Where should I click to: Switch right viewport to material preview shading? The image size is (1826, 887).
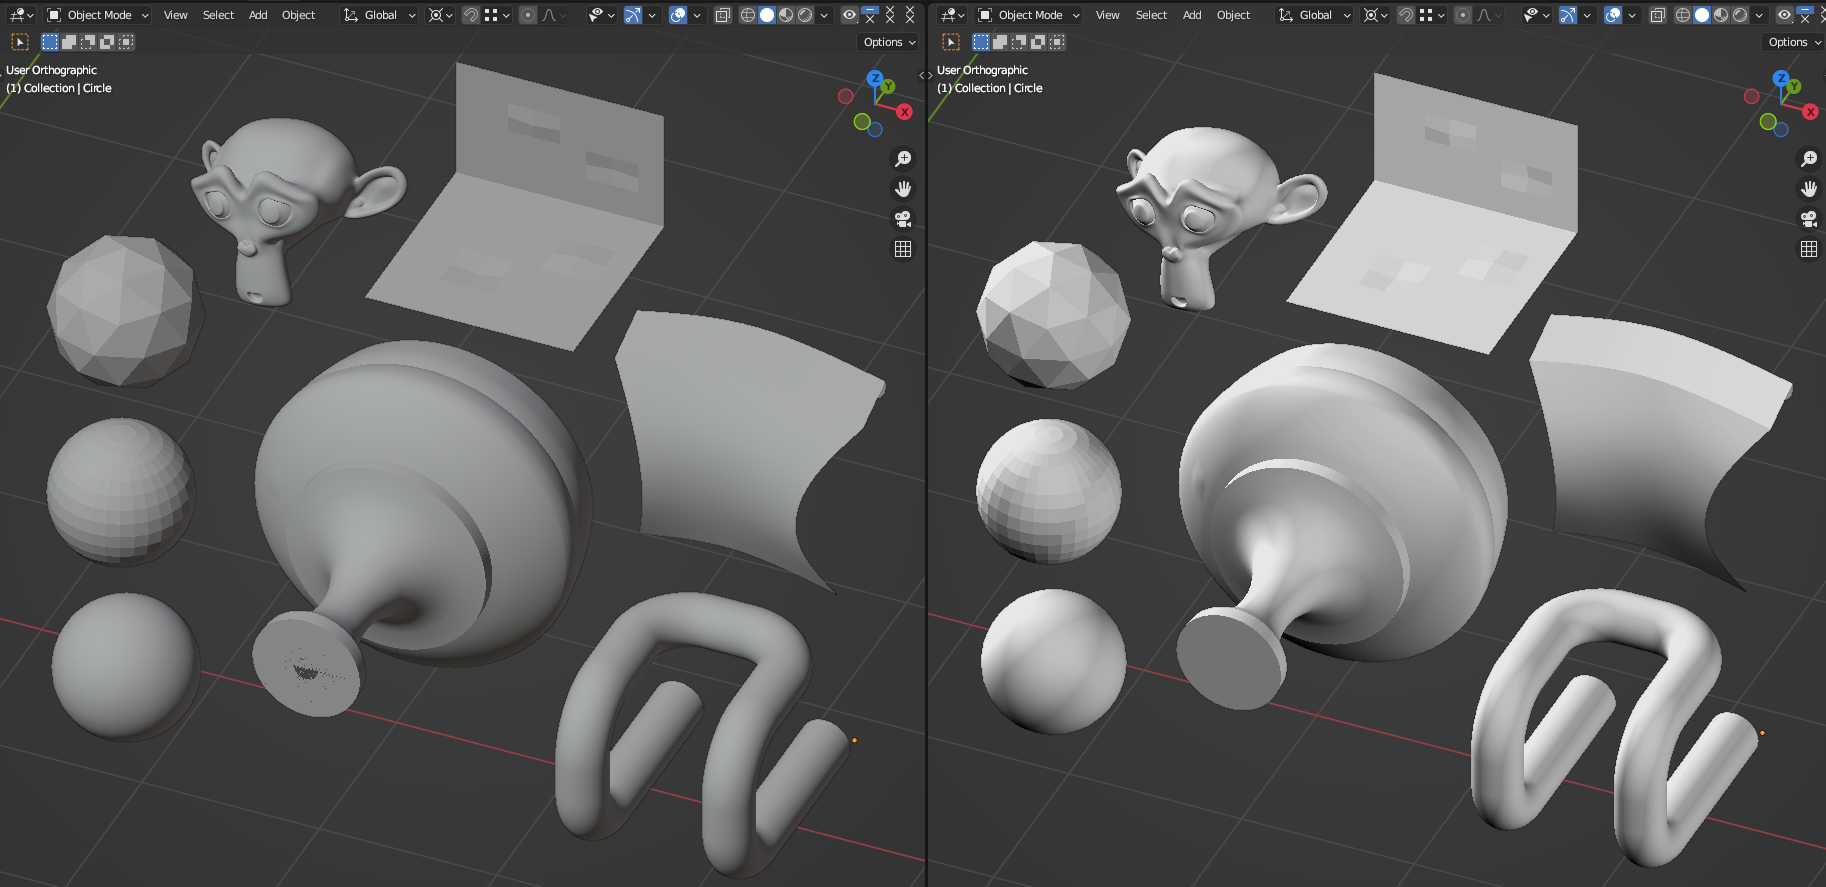(1721, 15)
